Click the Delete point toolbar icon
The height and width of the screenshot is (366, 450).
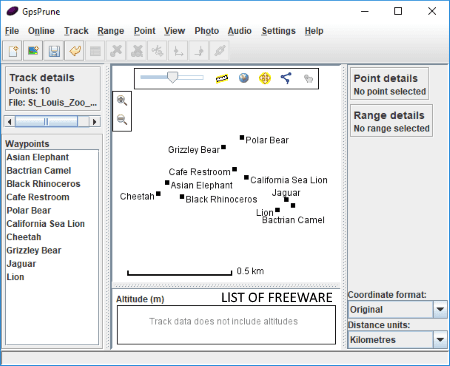pos(116,51)
